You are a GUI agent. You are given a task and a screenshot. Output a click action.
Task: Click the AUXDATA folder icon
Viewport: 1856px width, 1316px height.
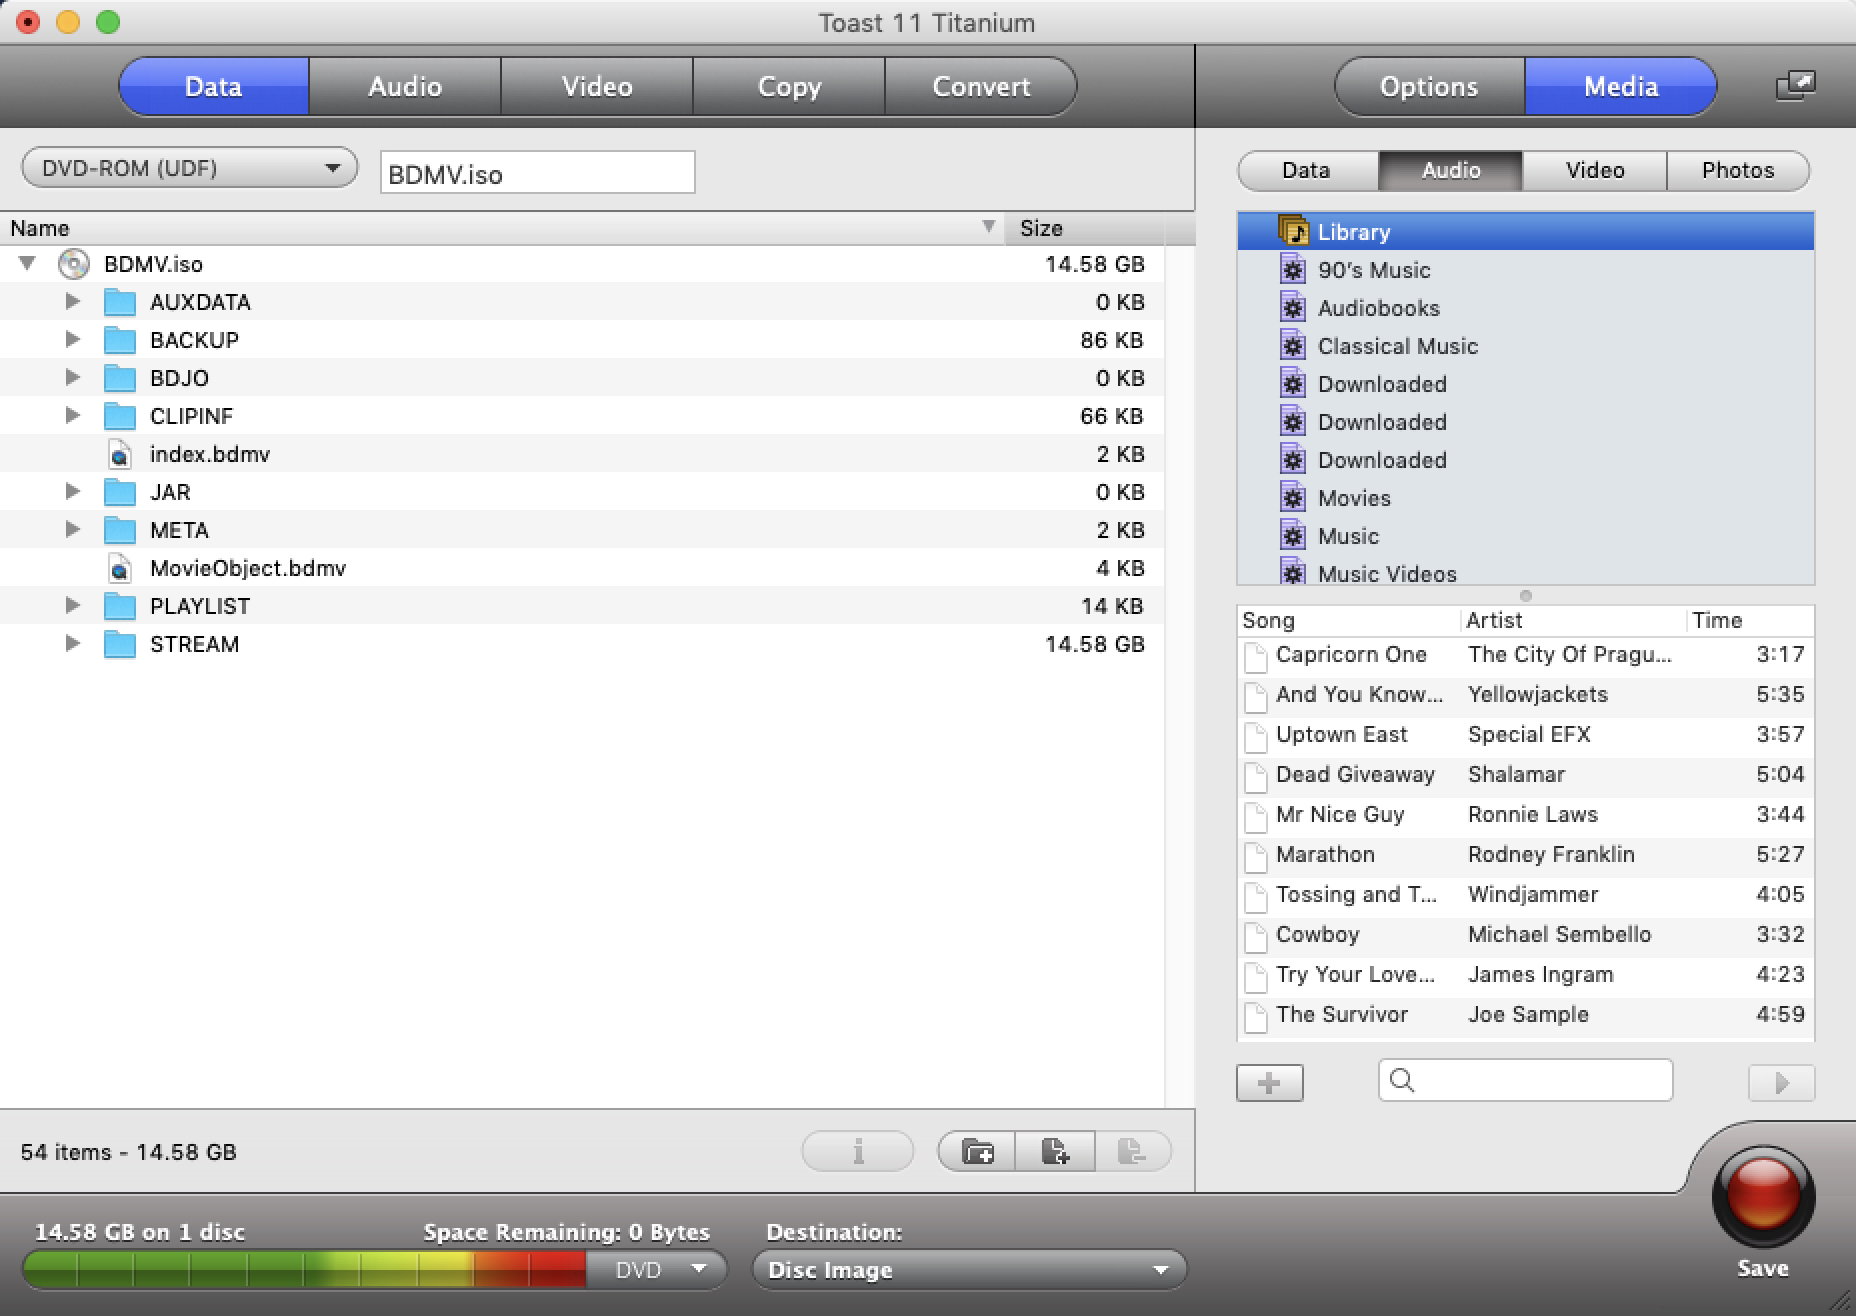pos(120,302)
